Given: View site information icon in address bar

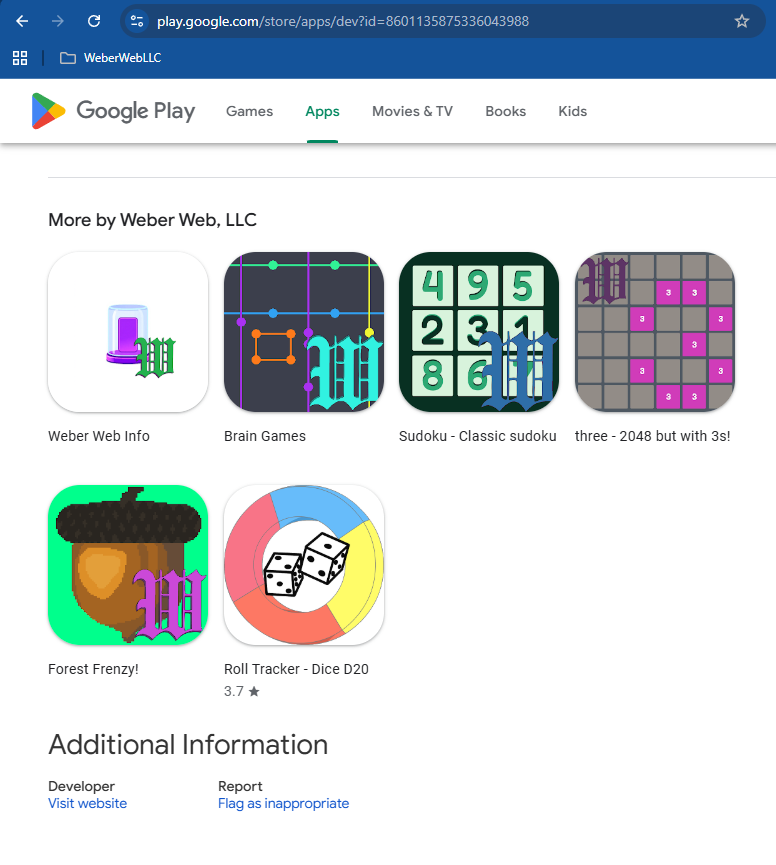Looking at the screenshot, I should coord(137,21).
